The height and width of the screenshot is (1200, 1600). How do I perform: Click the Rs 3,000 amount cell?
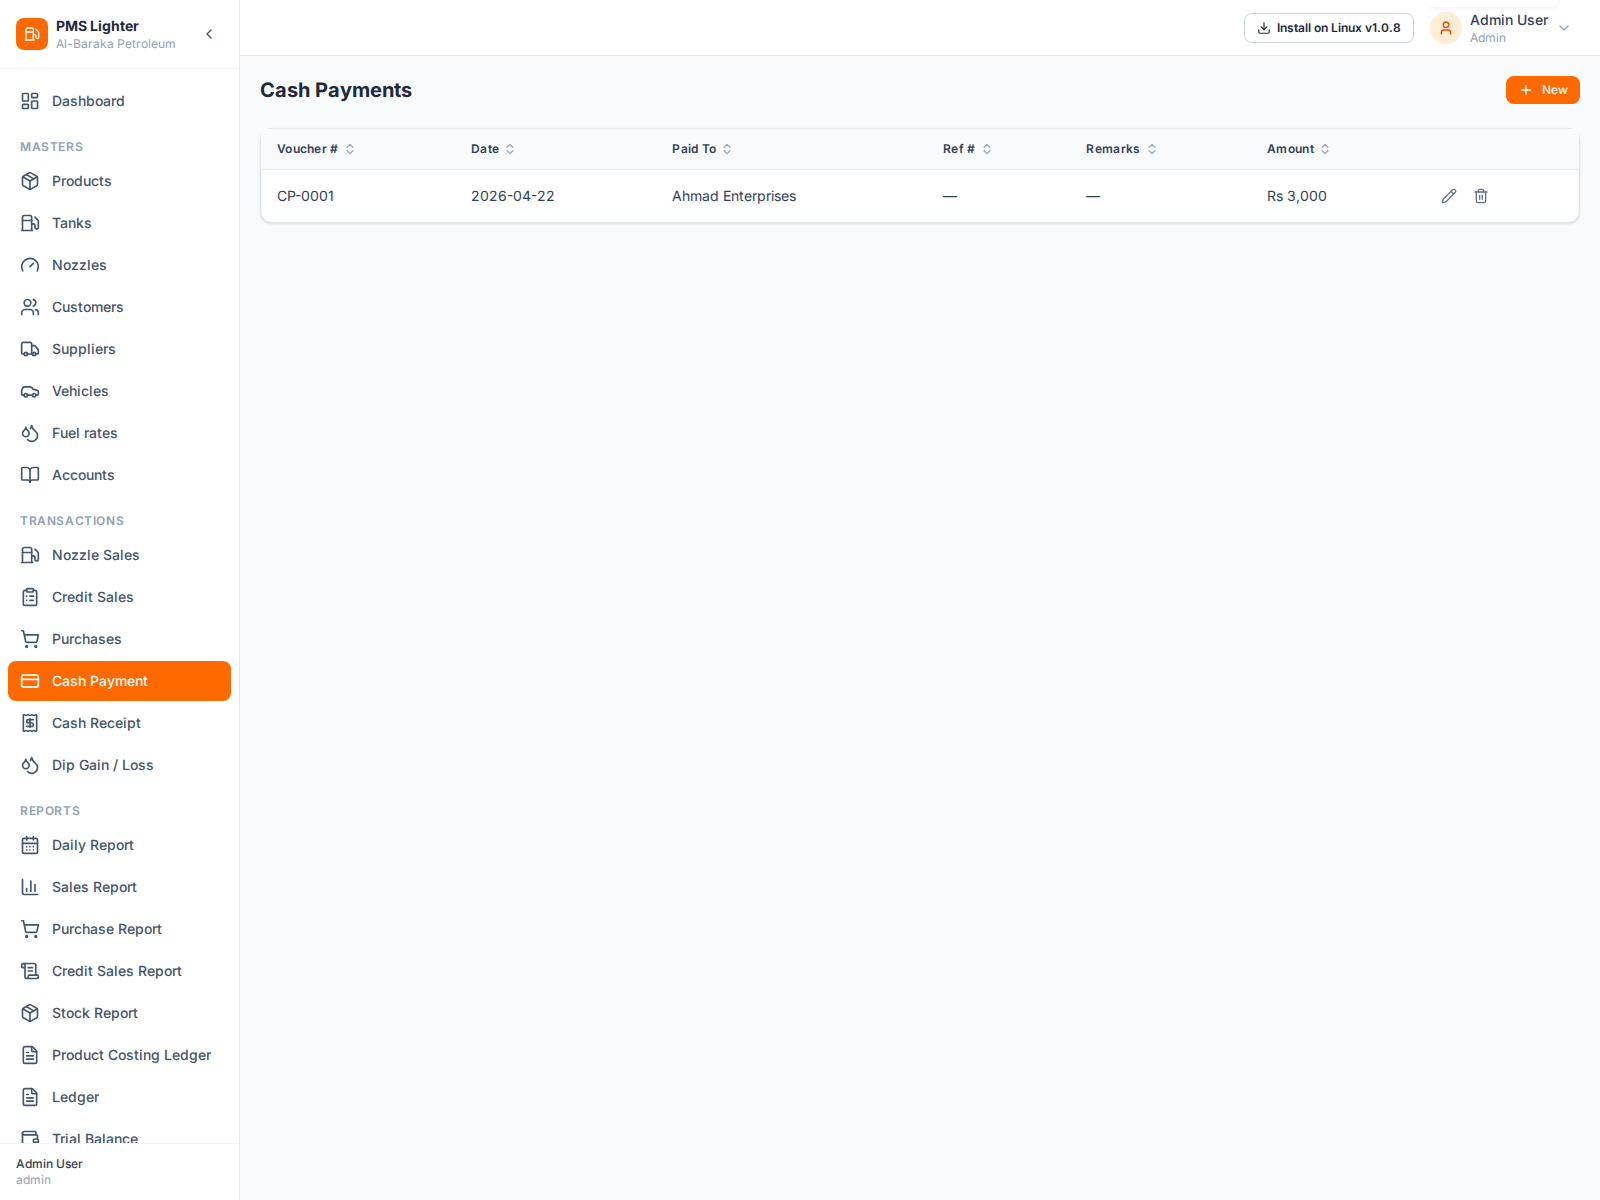tap(1297, 196)
